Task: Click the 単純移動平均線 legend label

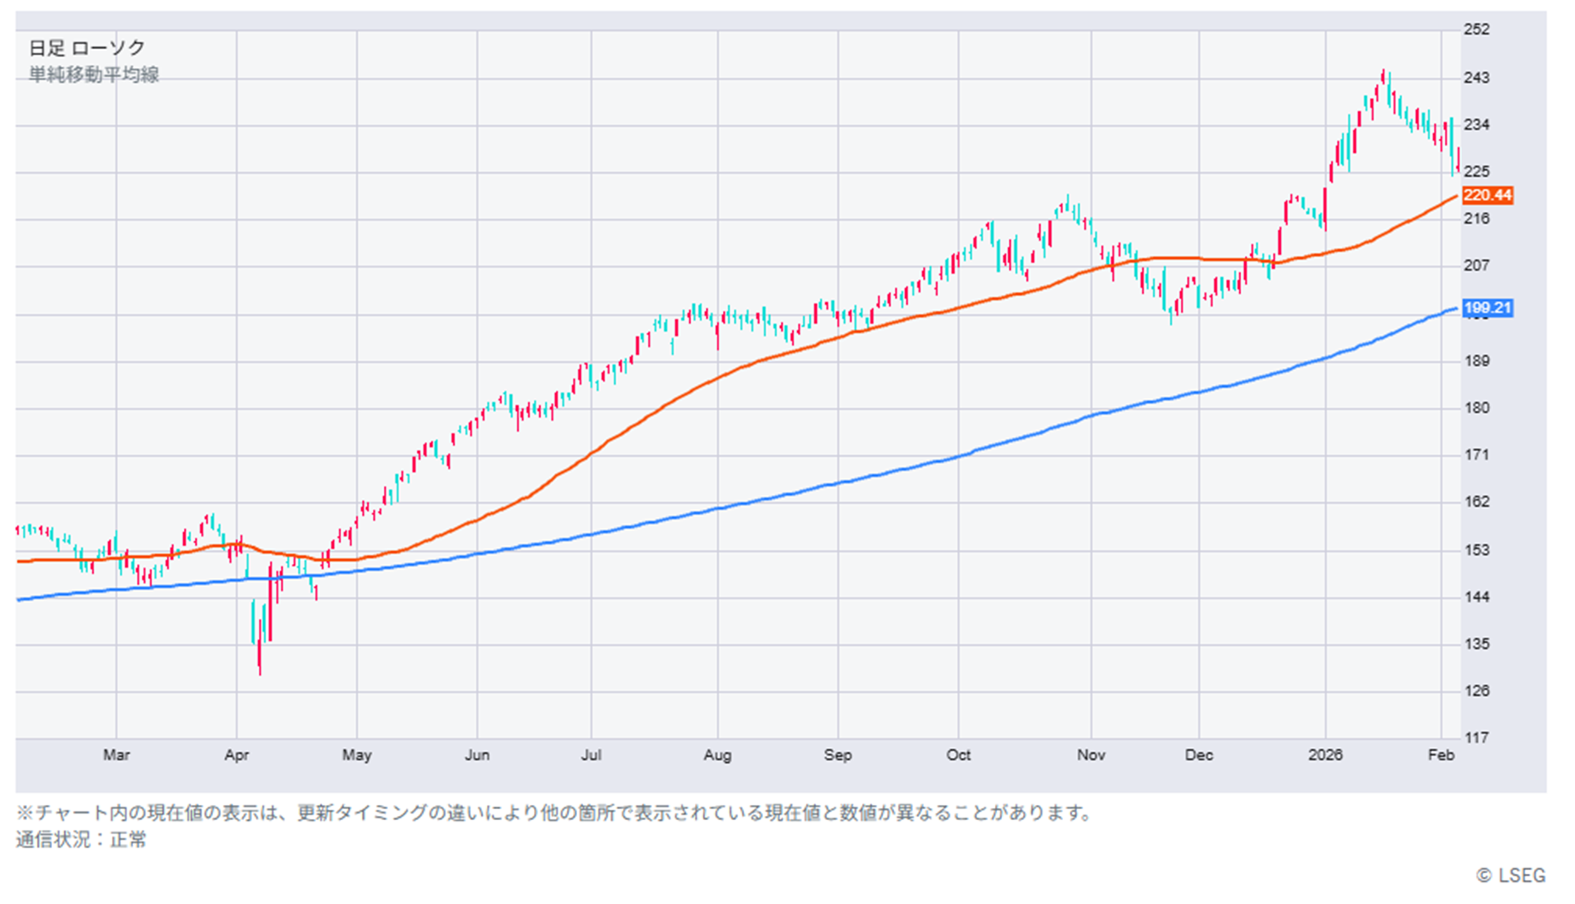Action: (94, 75)
